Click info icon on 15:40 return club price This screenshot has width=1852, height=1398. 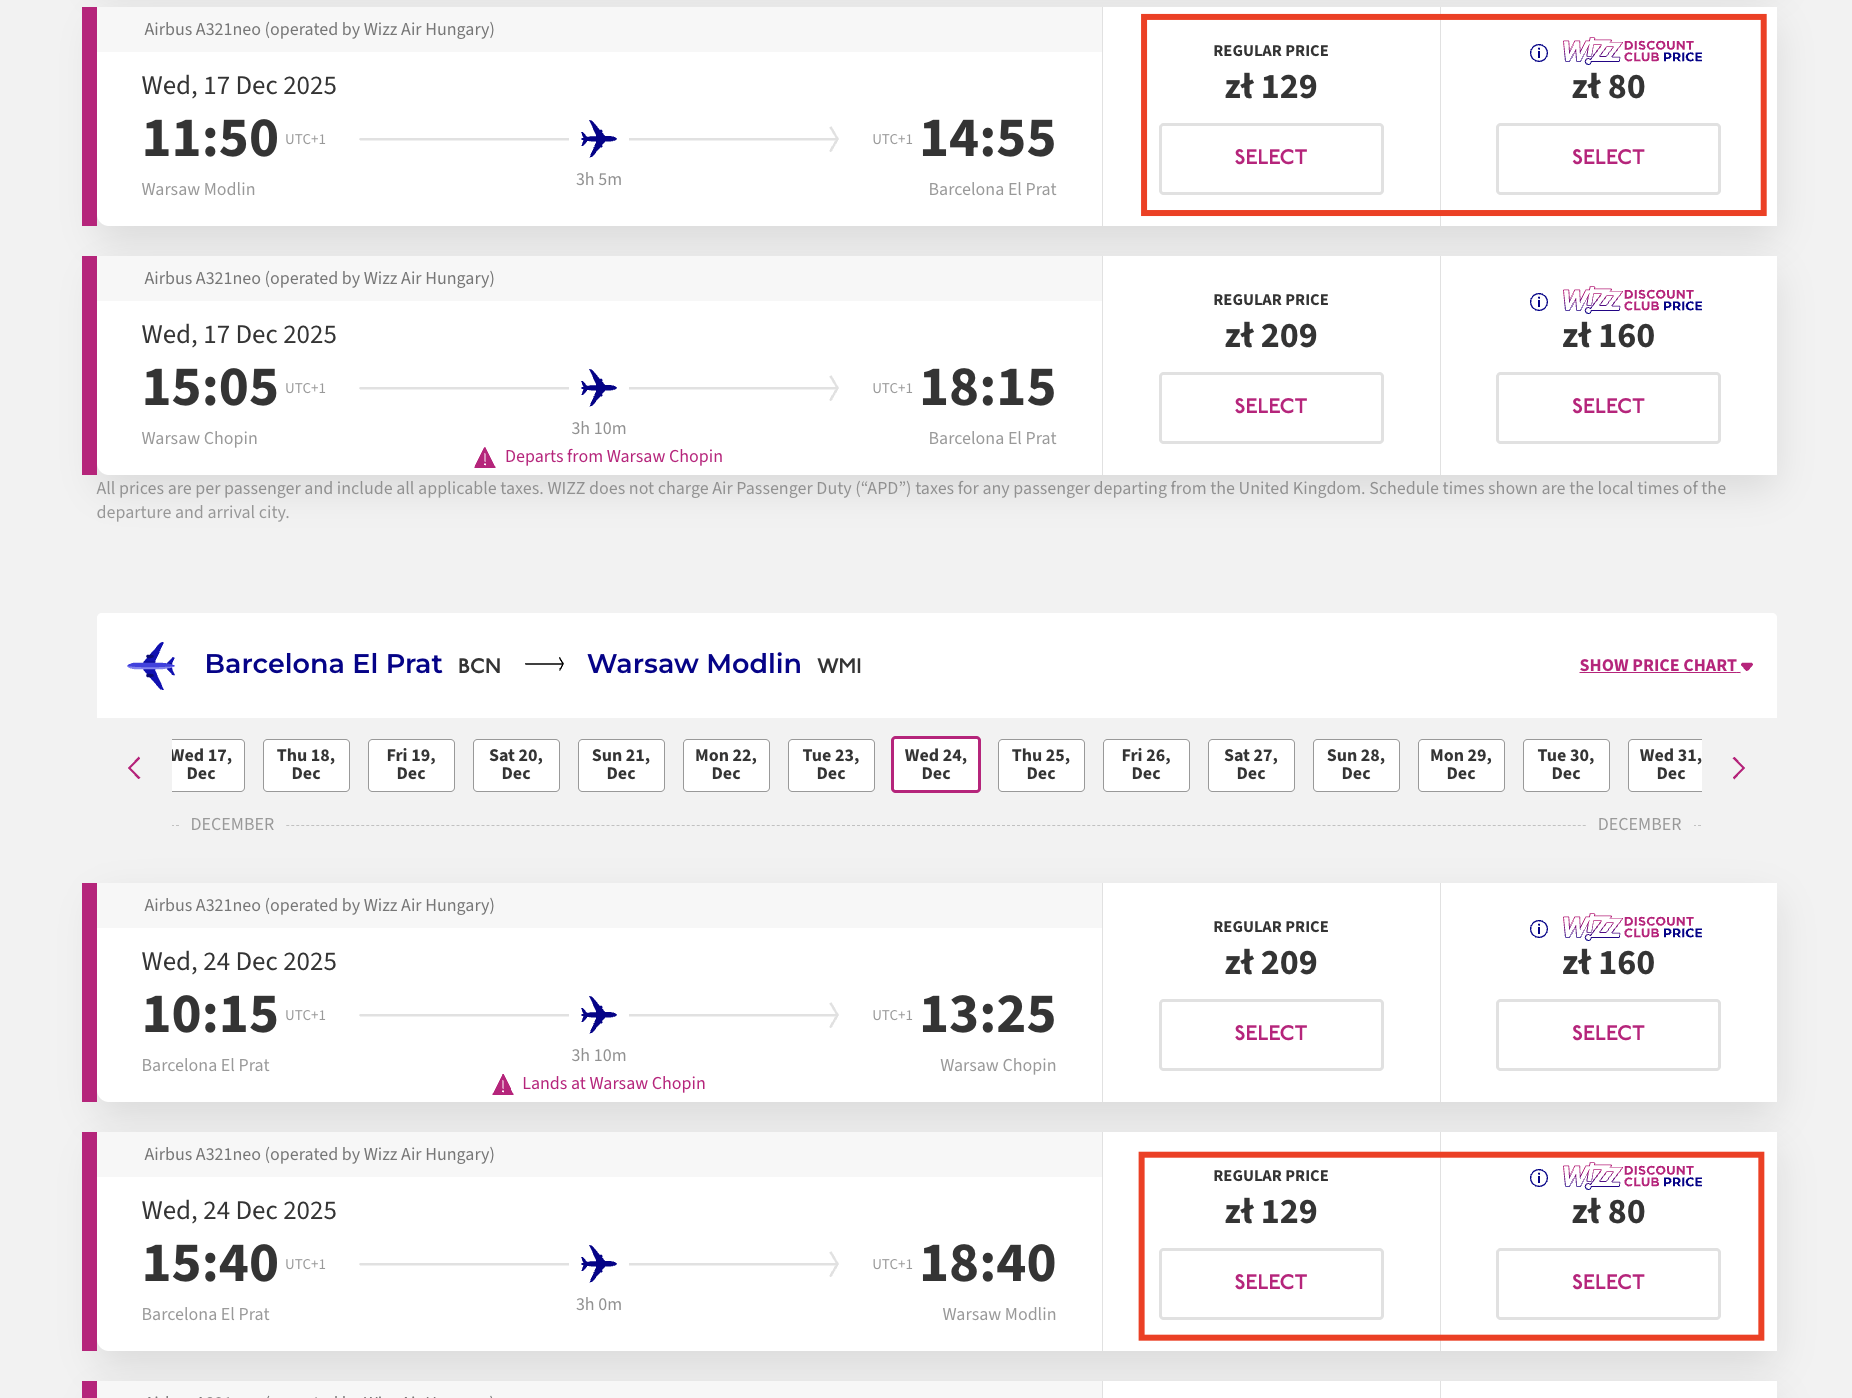point(1539,1178)
